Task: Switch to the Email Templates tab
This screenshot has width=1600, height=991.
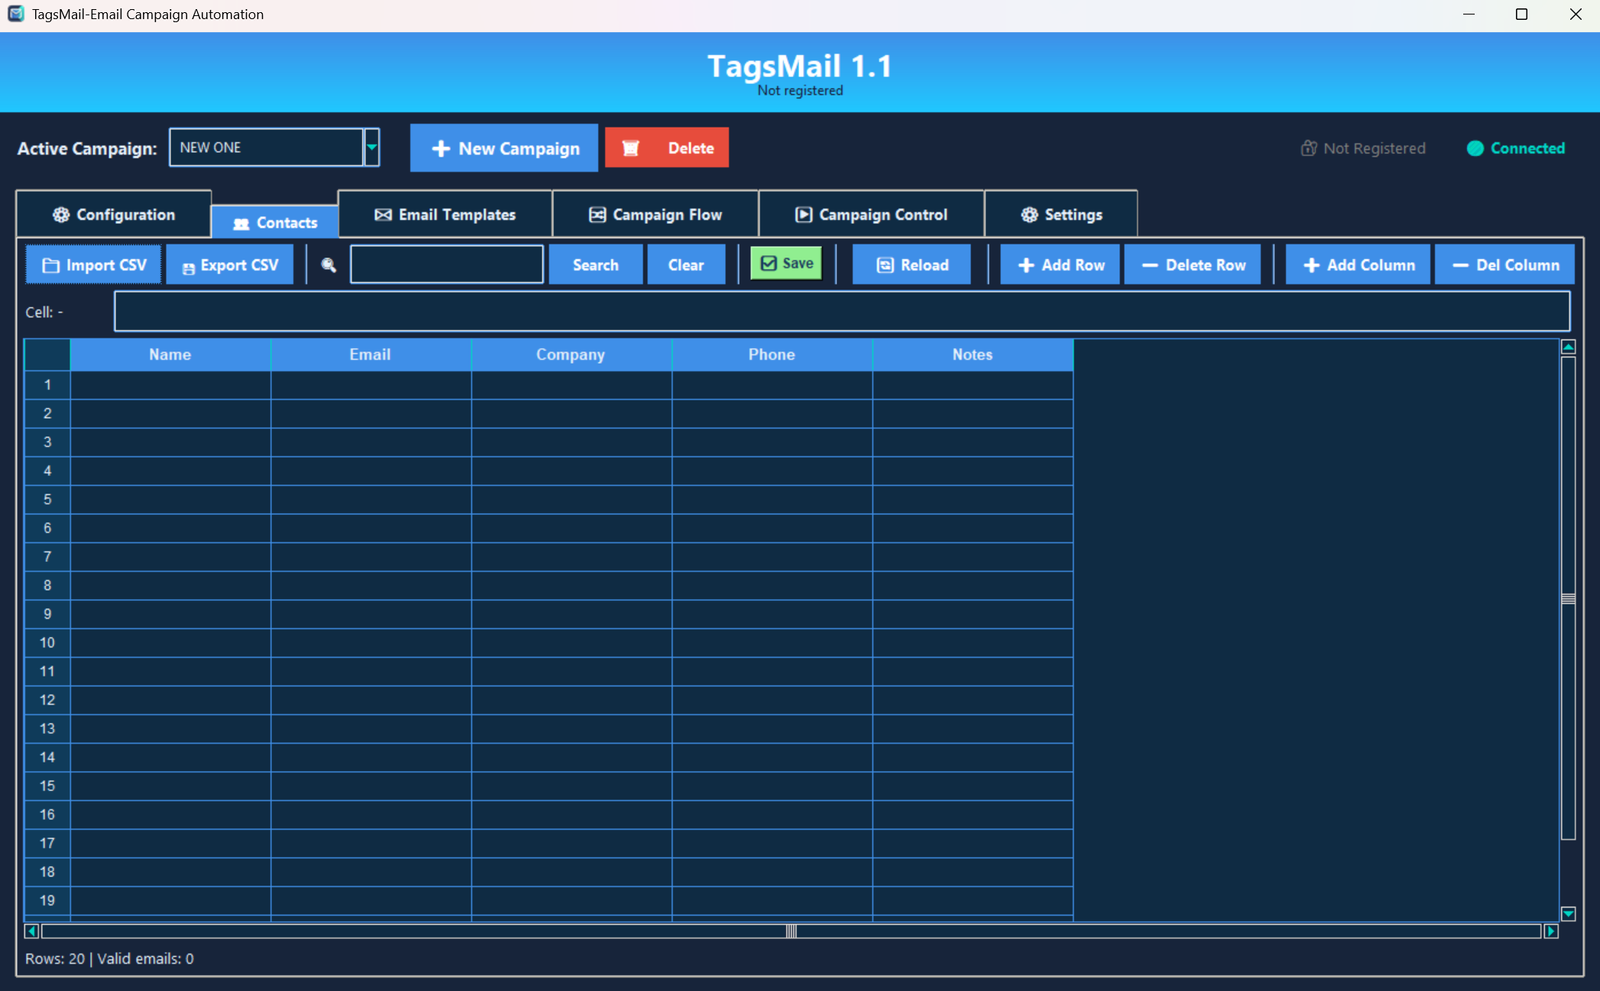Action: pyautogui.click(x=445, y=215)
